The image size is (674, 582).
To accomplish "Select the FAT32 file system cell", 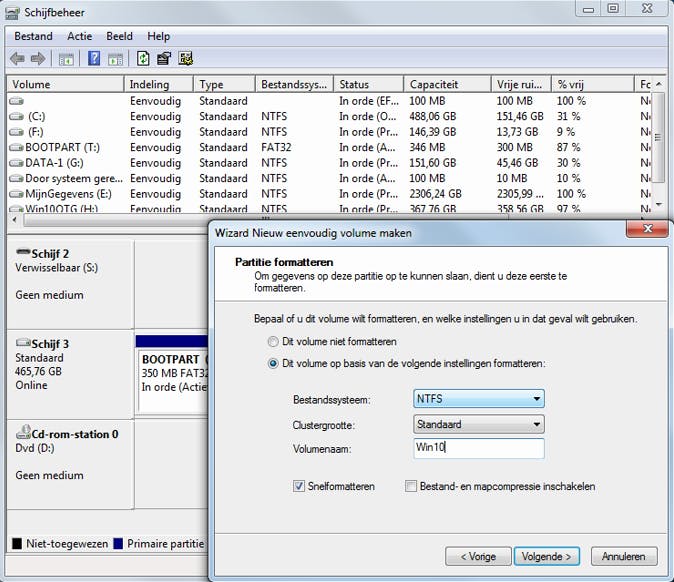I will pyautogui.click(x=276, y=147).
